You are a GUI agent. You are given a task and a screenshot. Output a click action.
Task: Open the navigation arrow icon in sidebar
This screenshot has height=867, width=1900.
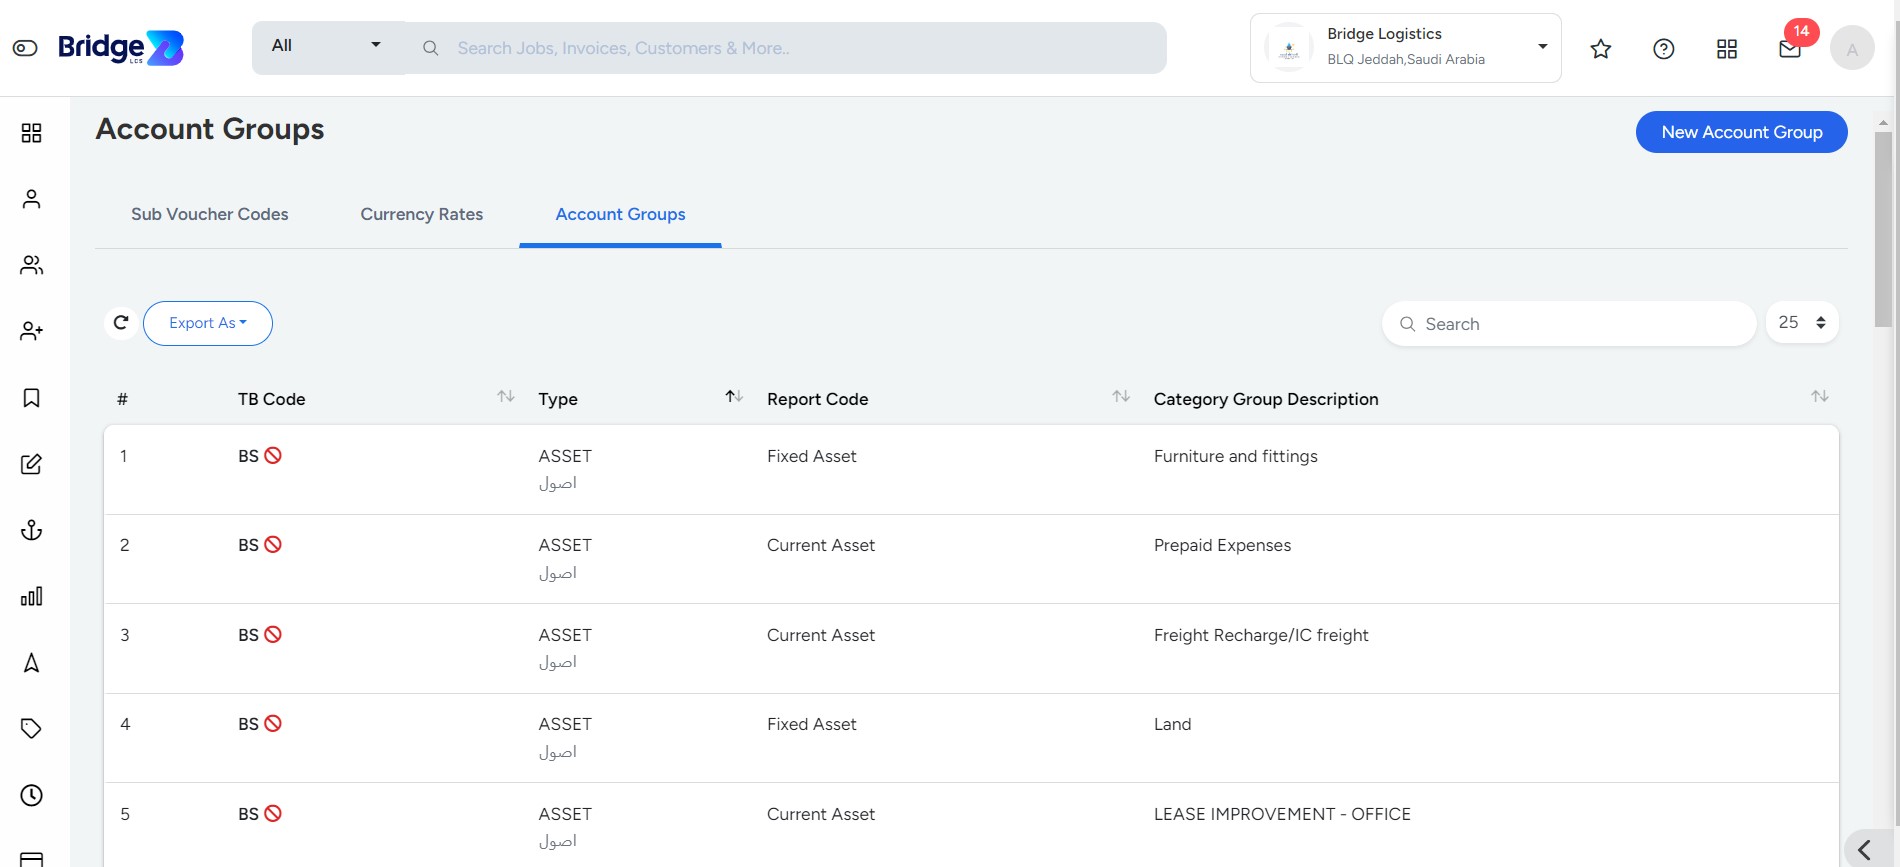[31, 663]
